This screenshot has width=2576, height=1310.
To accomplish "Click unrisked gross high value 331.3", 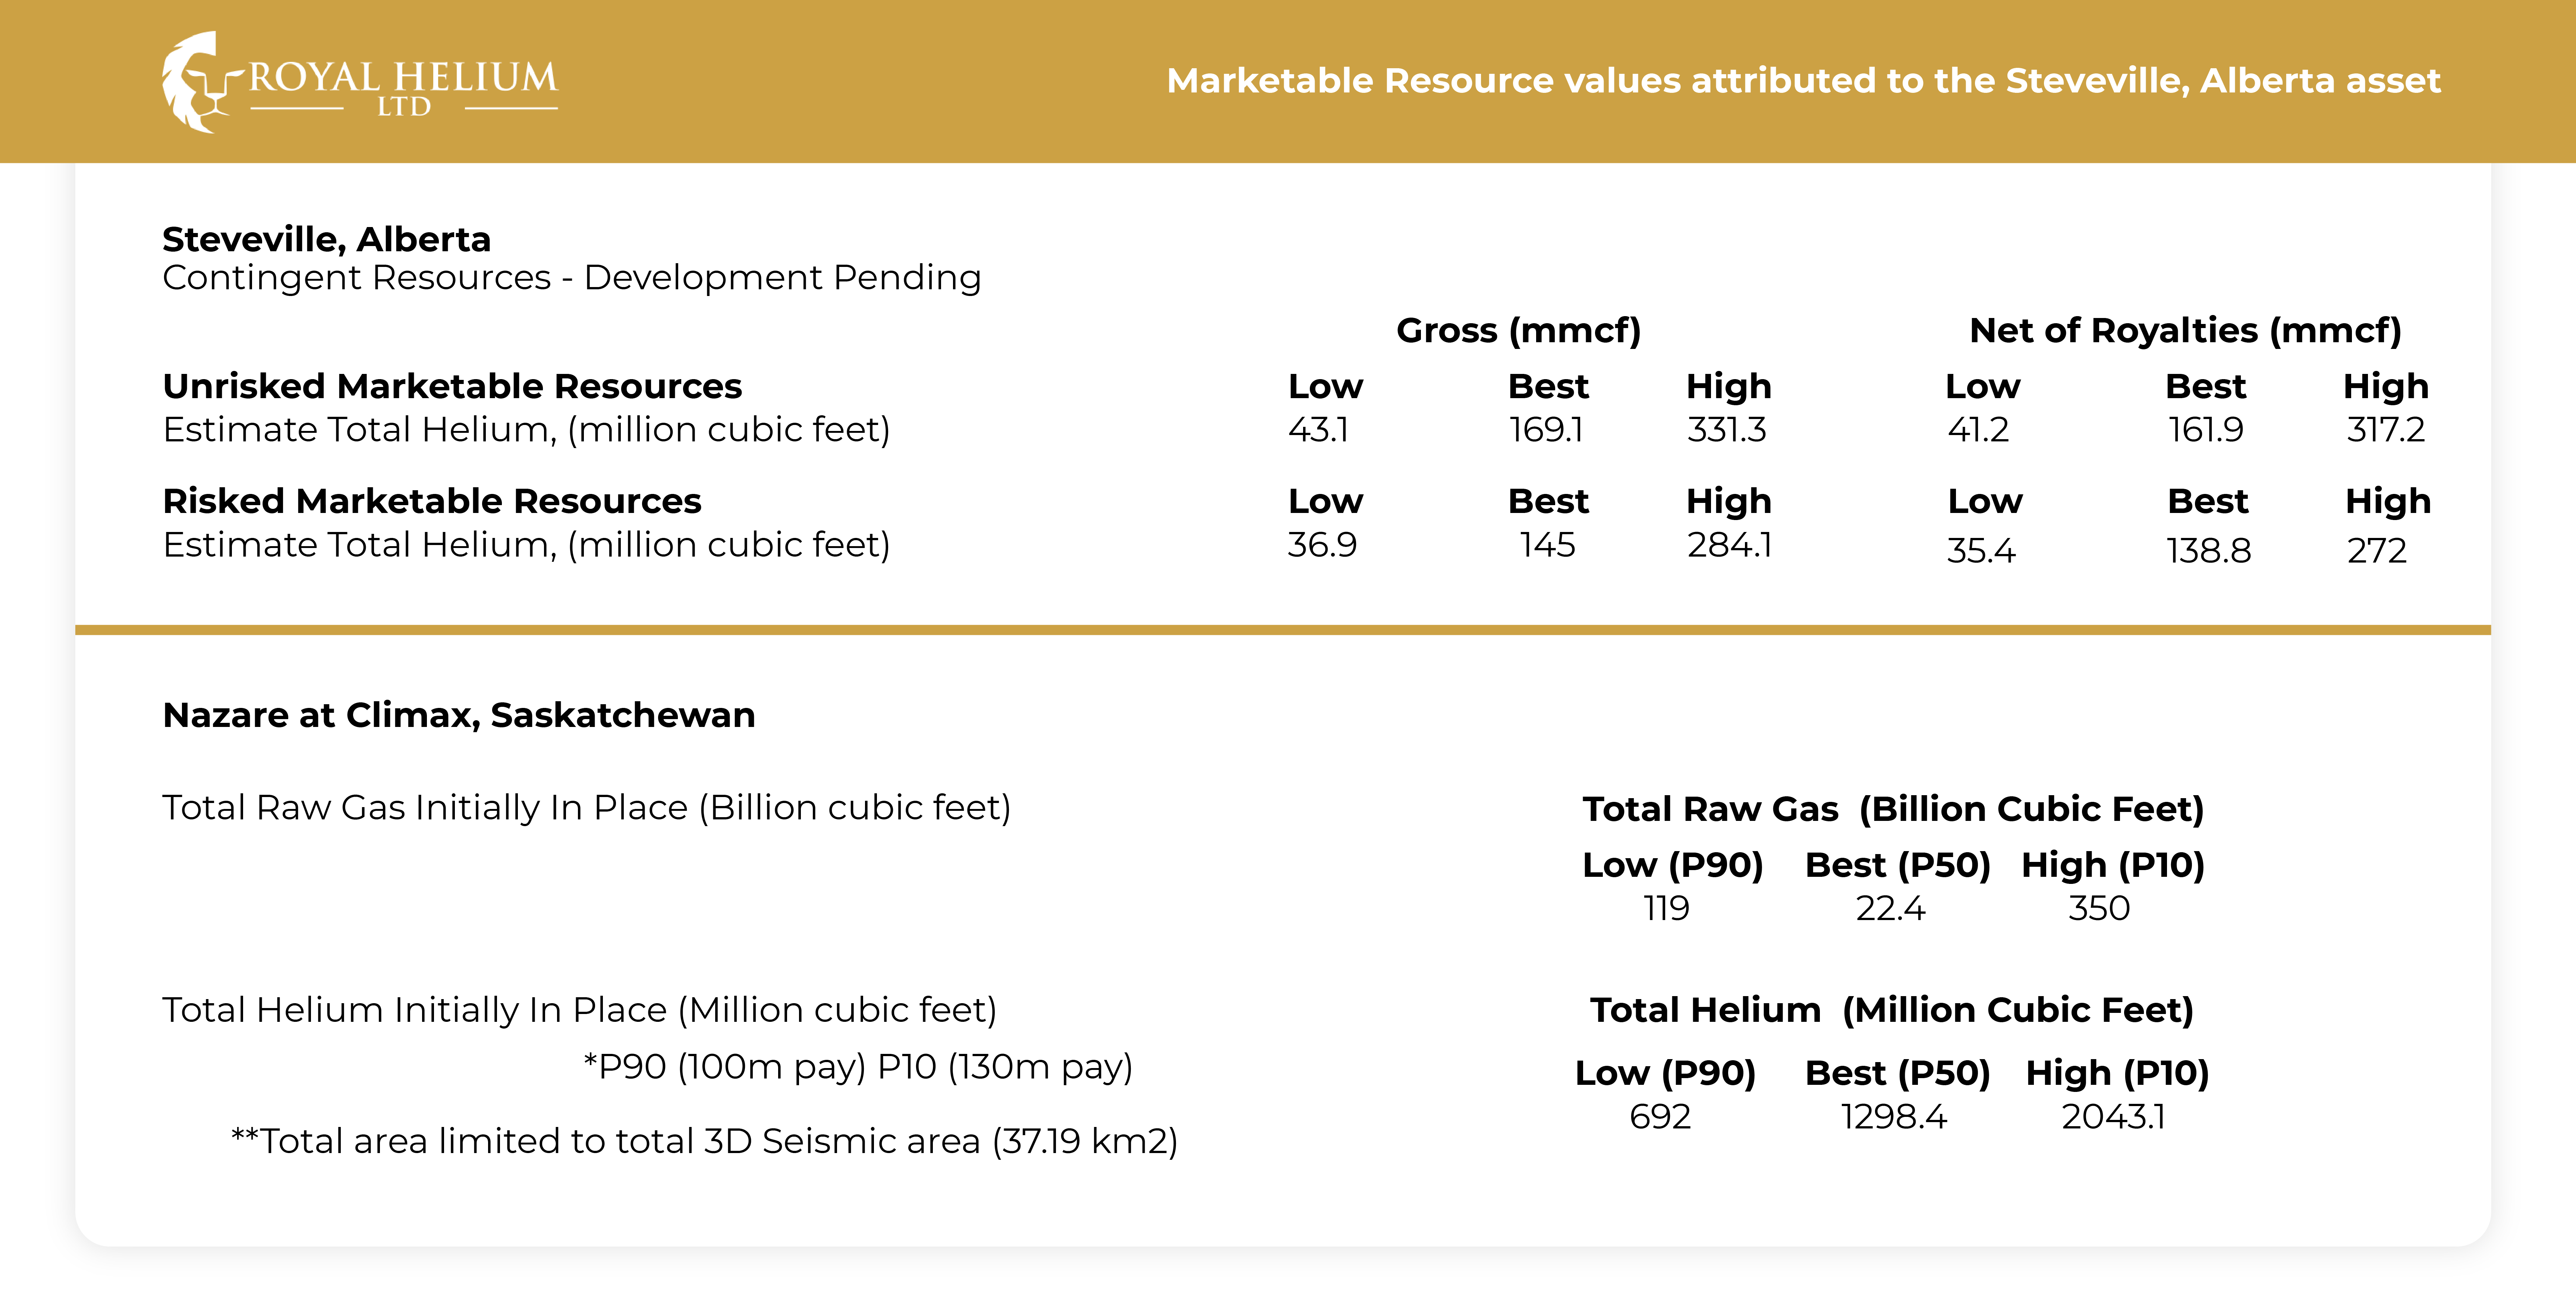I will 1727,430.
